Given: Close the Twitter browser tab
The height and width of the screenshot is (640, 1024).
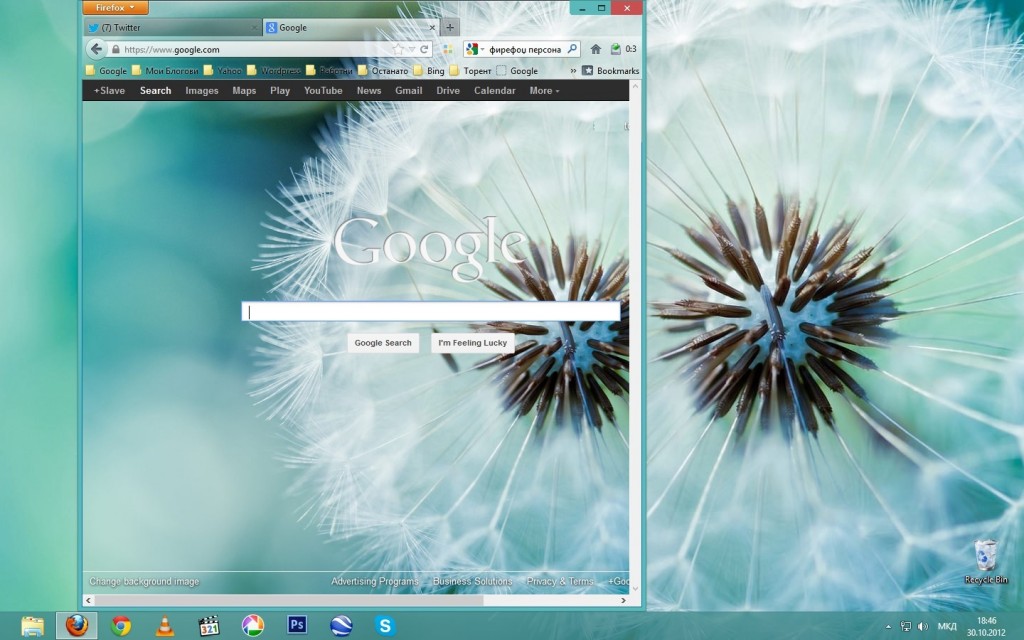Looking at the screenshot, I should [254, 27].
